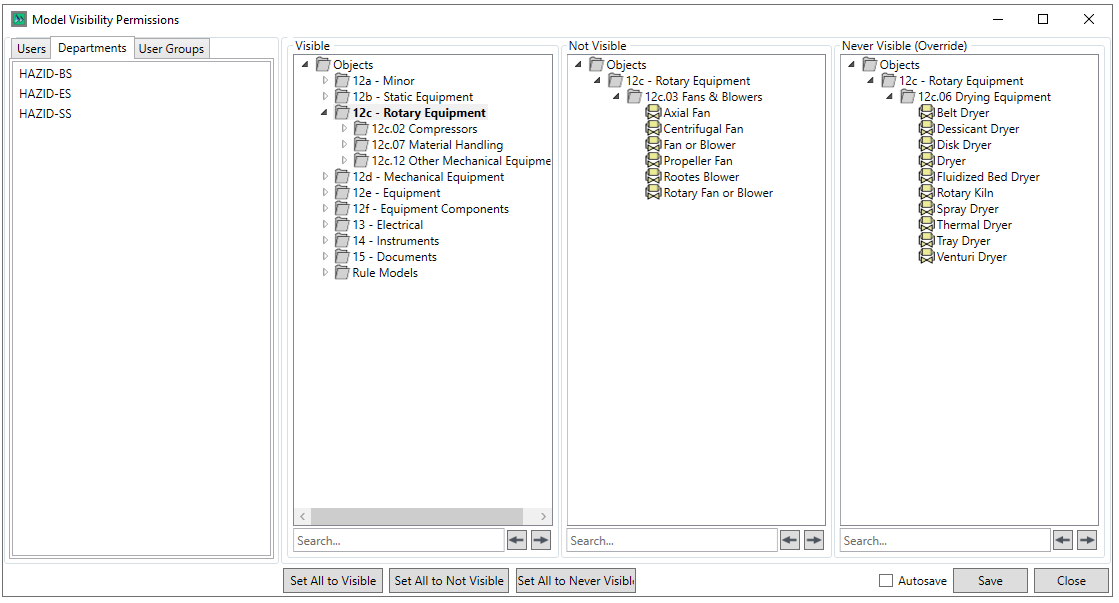
Task: Click the Spray Dryer object icon
Action: coord(927,209)
